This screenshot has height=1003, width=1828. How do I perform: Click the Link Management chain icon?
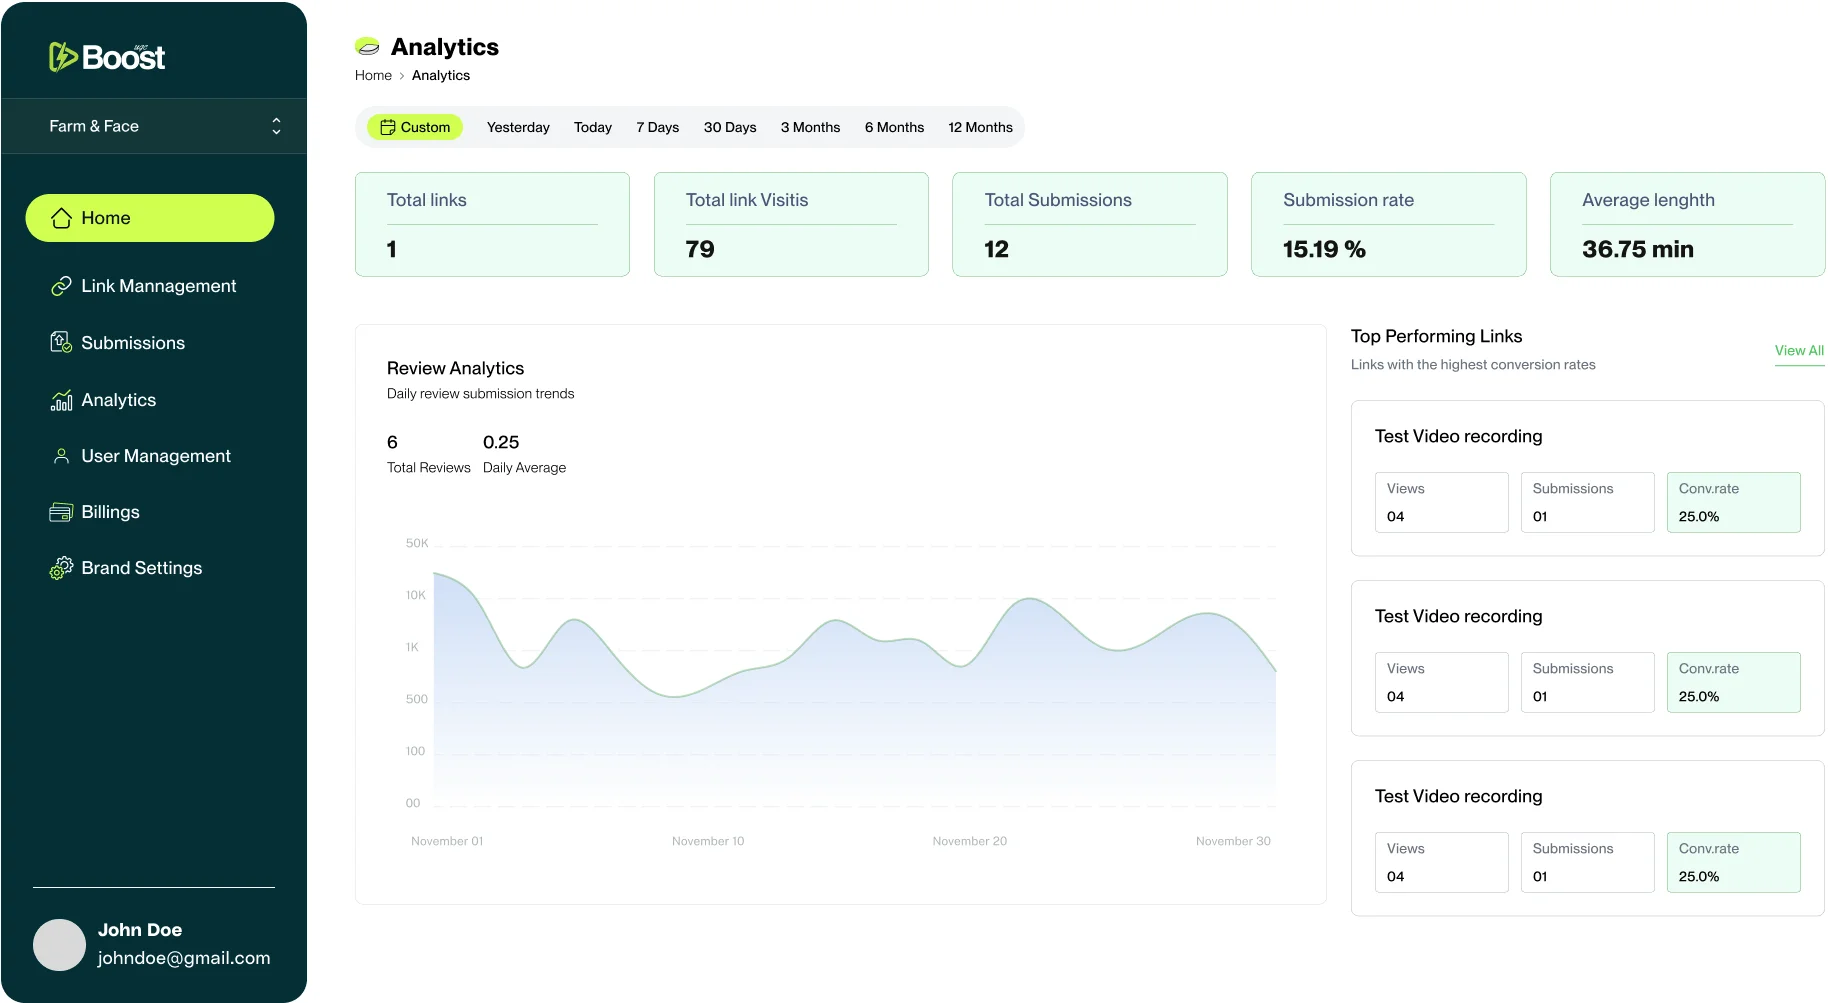pos(61,286)
